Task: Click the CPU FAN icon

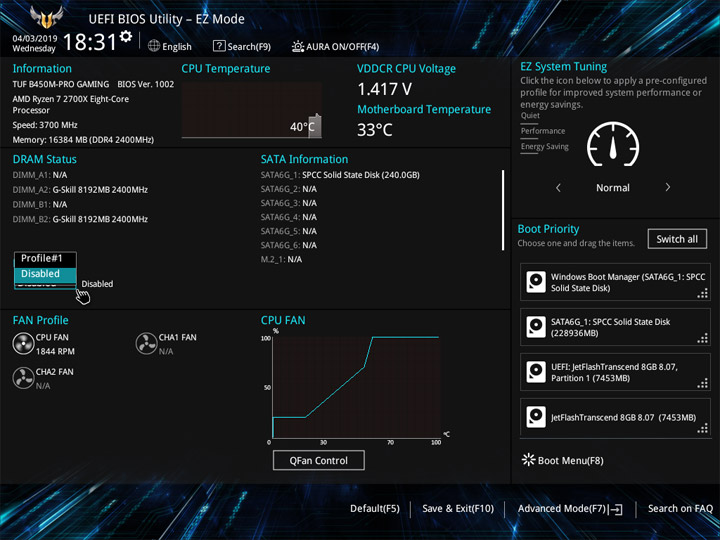Action: (x=23, y=343)
